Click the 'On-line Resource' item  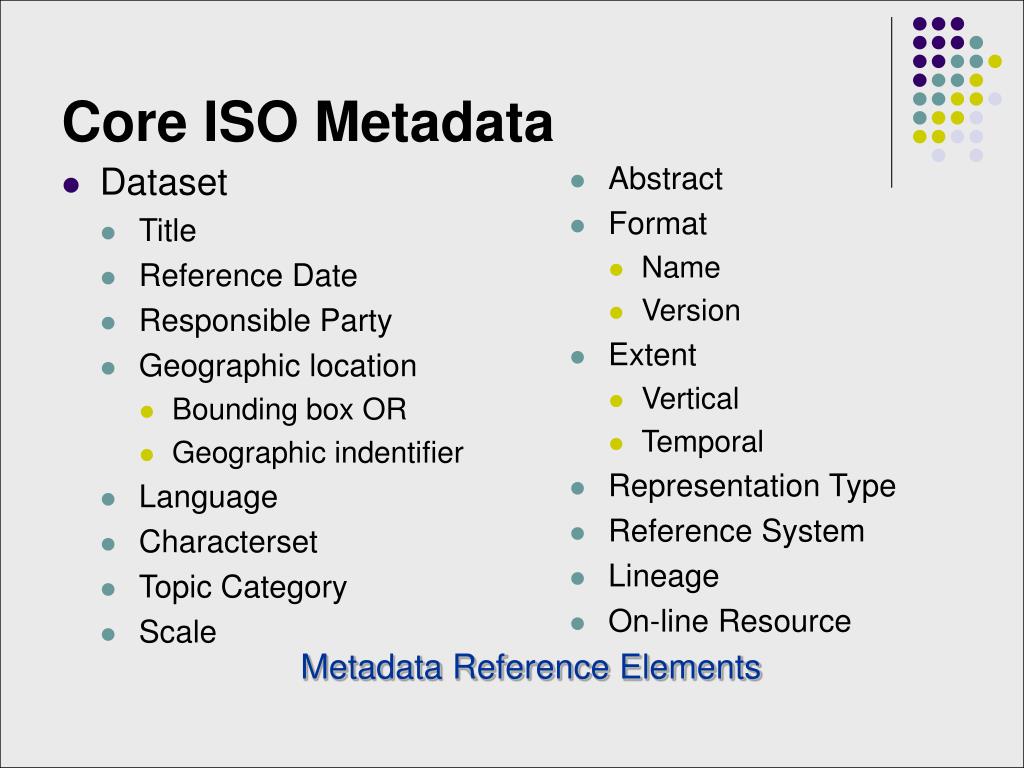coord(729,621)
